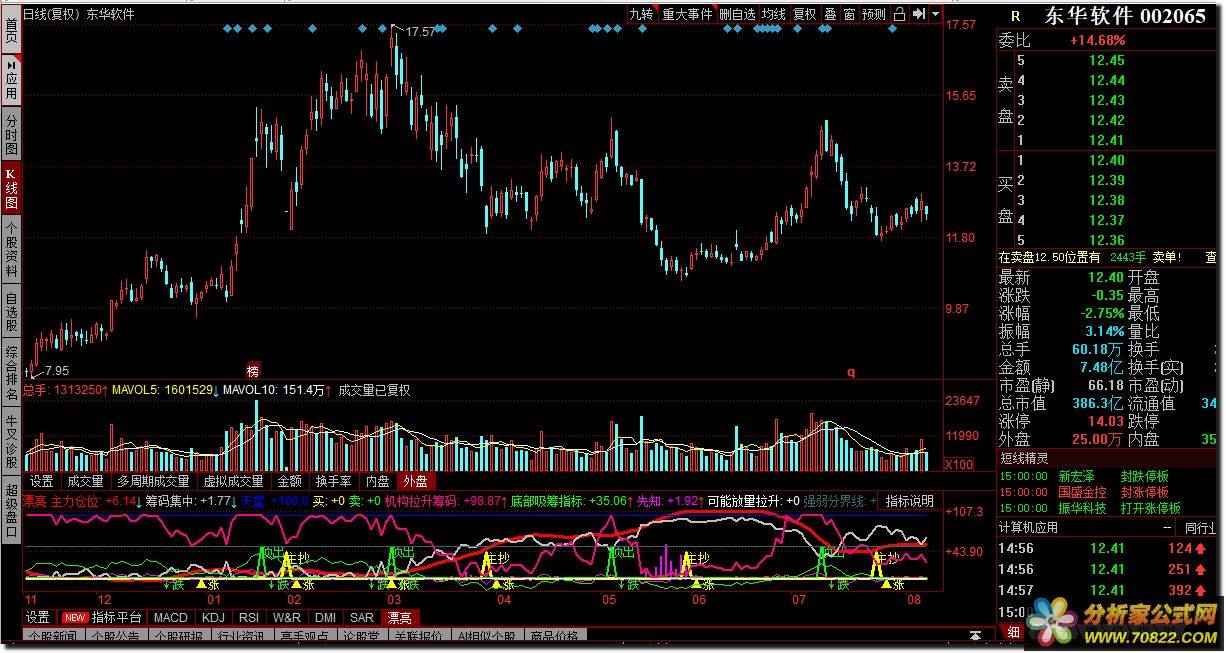Screen dimensions: 1226x653
Task: Open indicator panel 设置 at bottom
Action: 38,618
